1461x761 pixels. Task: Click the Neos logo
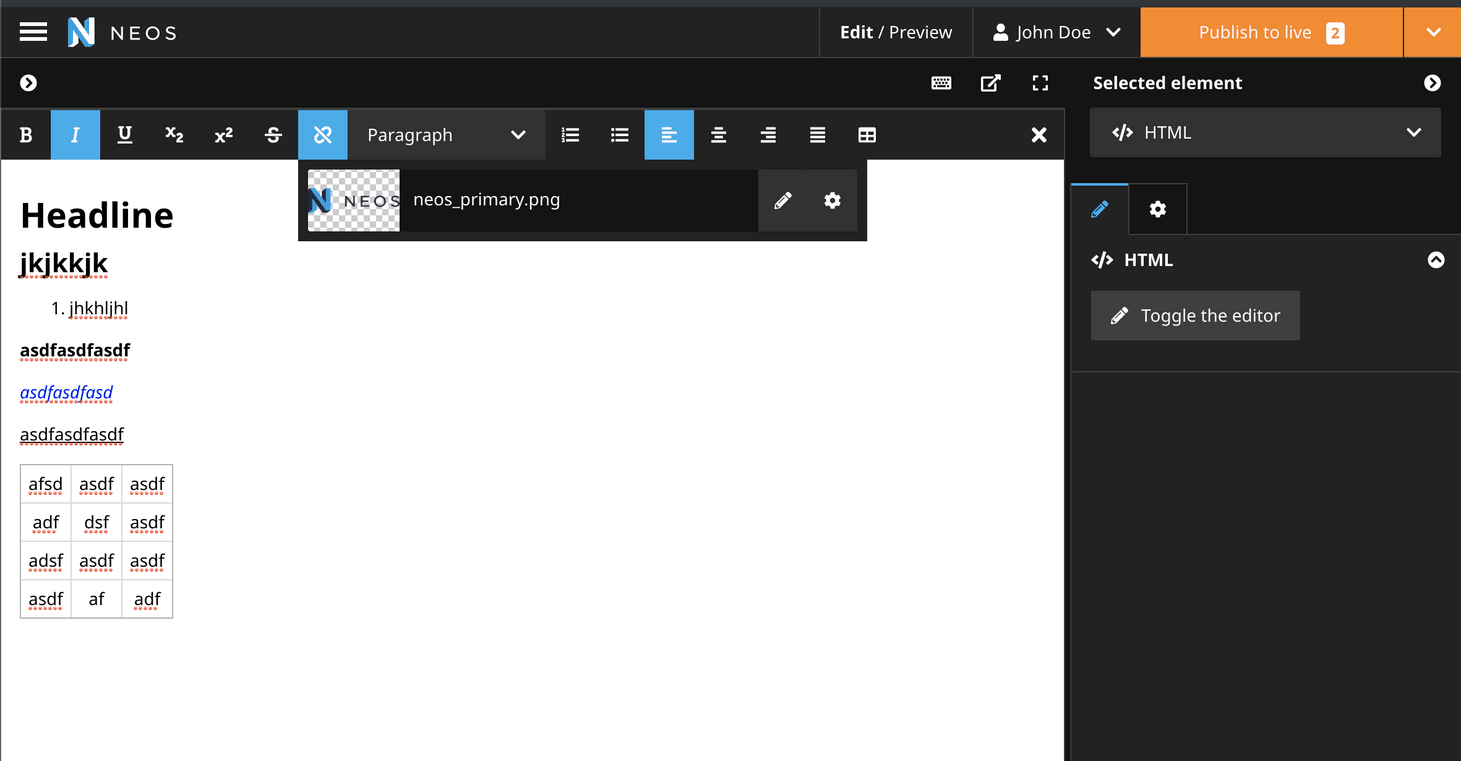tap(122, 33)
